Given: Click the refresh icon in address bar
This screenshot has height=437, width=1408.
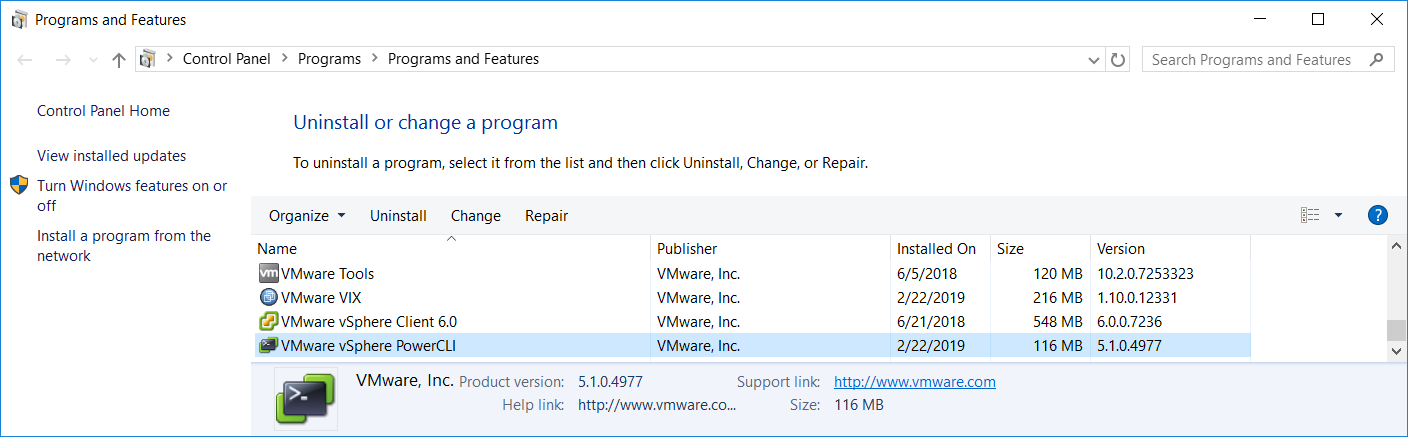Looking at the screenshot, I should (x=1118, y=60).
